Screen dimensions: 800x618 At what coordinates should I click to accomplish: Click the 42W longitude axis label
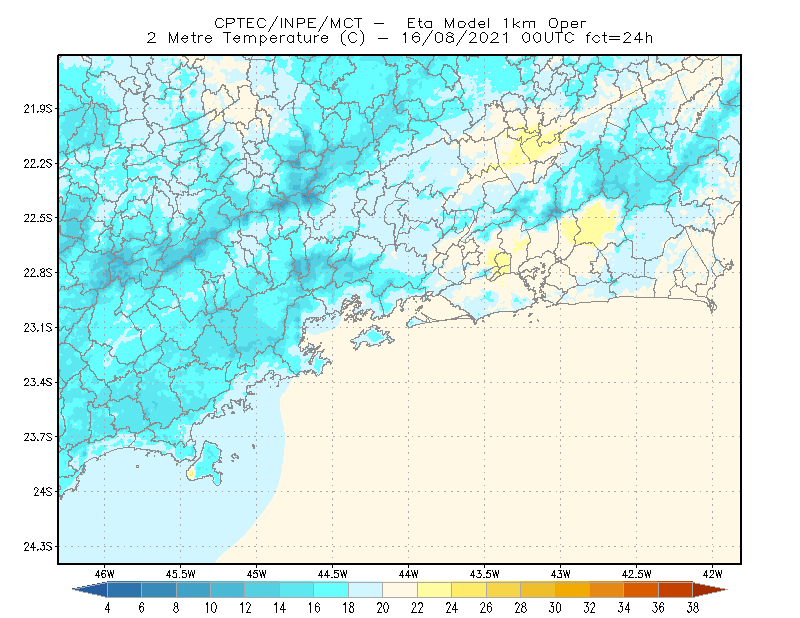712,574
